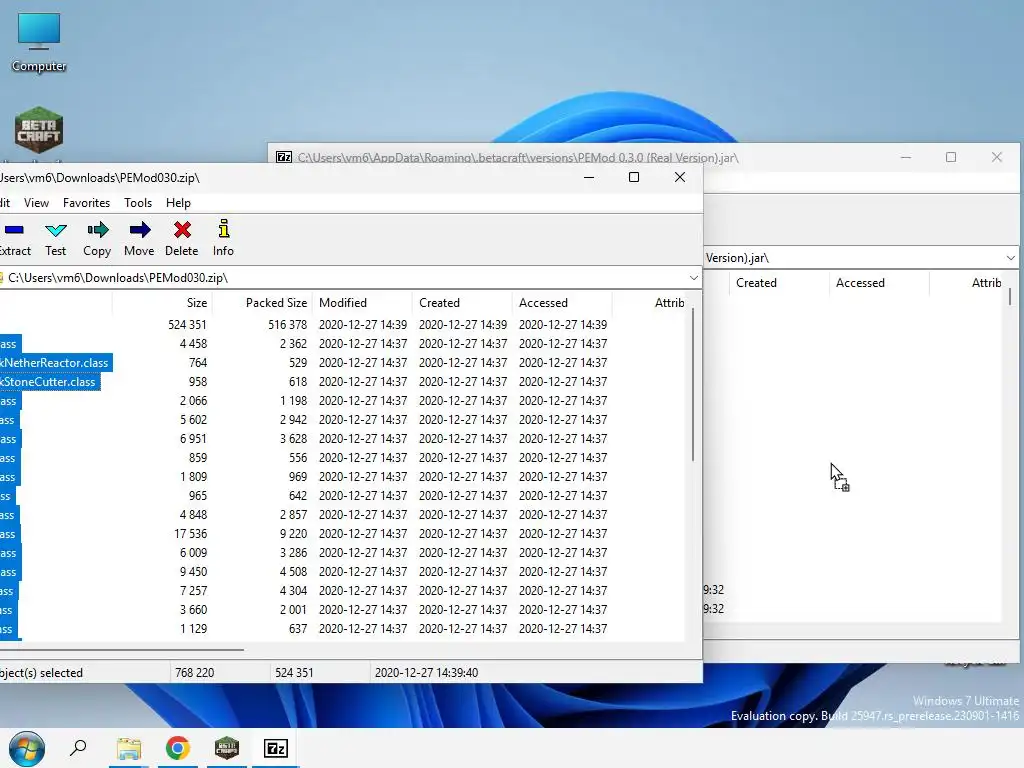Click the modified date 2020-12-27 14:39
This screenshot has height=768, width=1024.
coord(363,325)
